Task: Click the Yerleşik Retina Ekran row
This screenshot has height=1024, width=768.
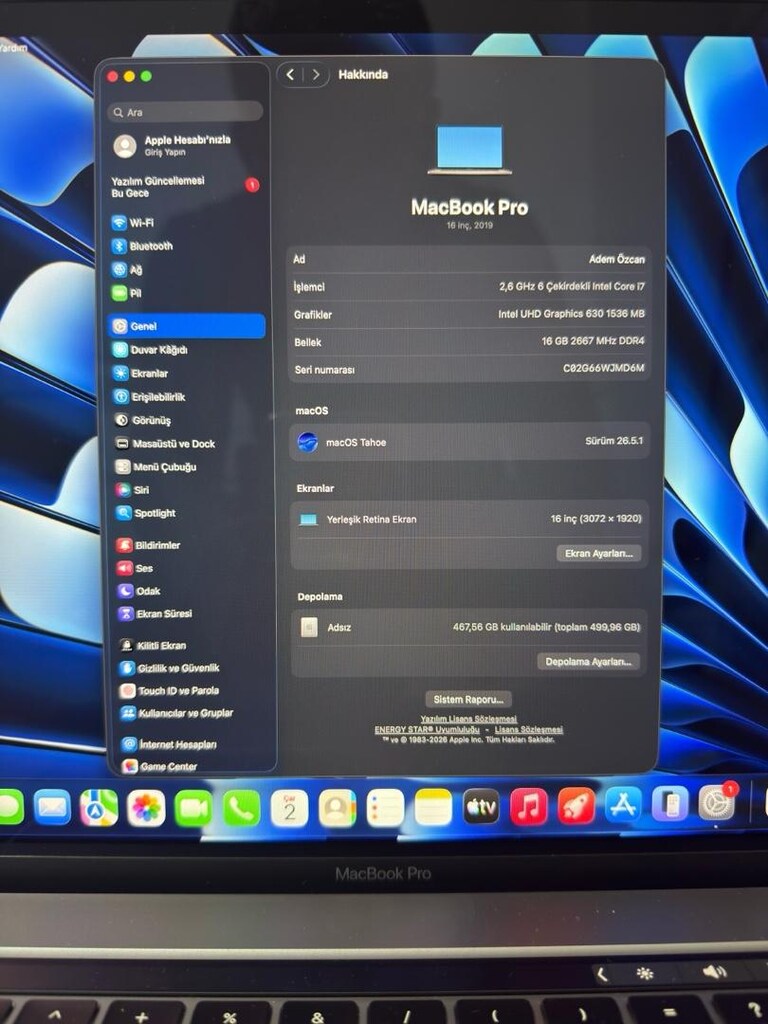Action: pos(470,519)
